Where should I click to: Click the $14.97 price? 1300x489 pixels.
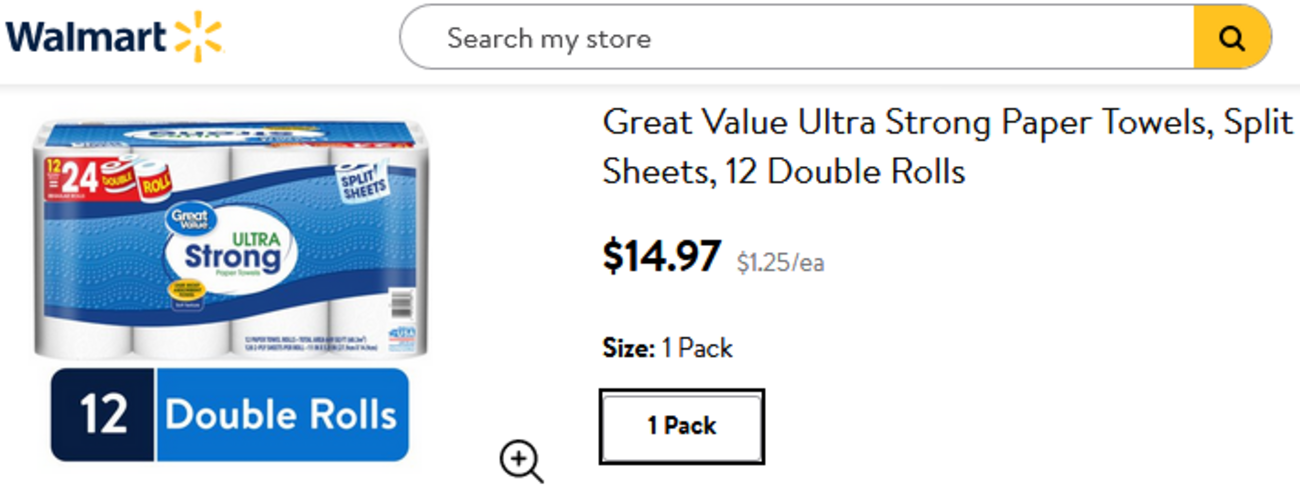click(660, 257)
